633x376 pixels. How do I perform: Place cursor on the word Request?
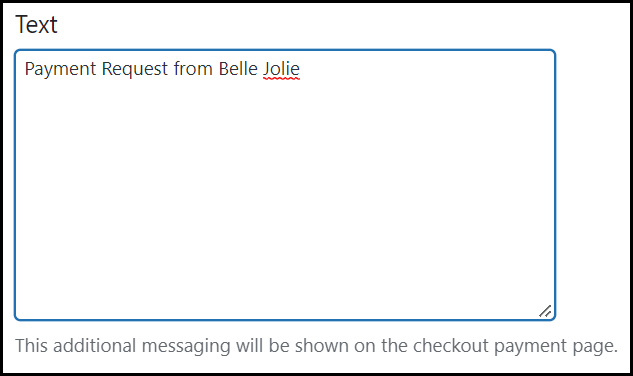point(134,69)
